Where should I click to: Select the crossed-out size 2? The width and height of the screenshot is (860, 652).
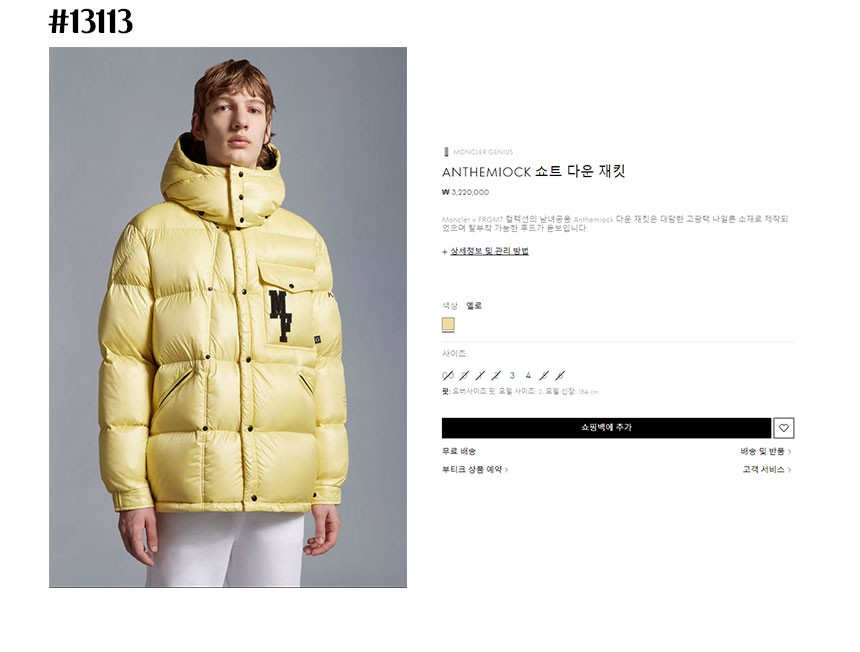coord(496,376)
